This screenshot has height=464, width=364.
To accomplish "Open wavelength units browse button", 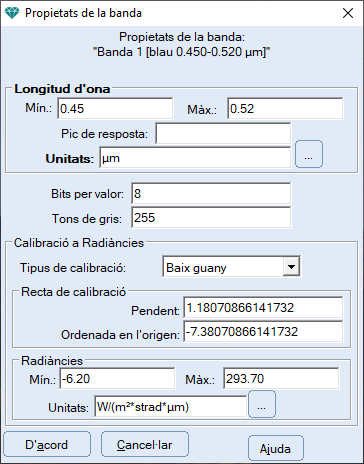I will click(309, 154).
